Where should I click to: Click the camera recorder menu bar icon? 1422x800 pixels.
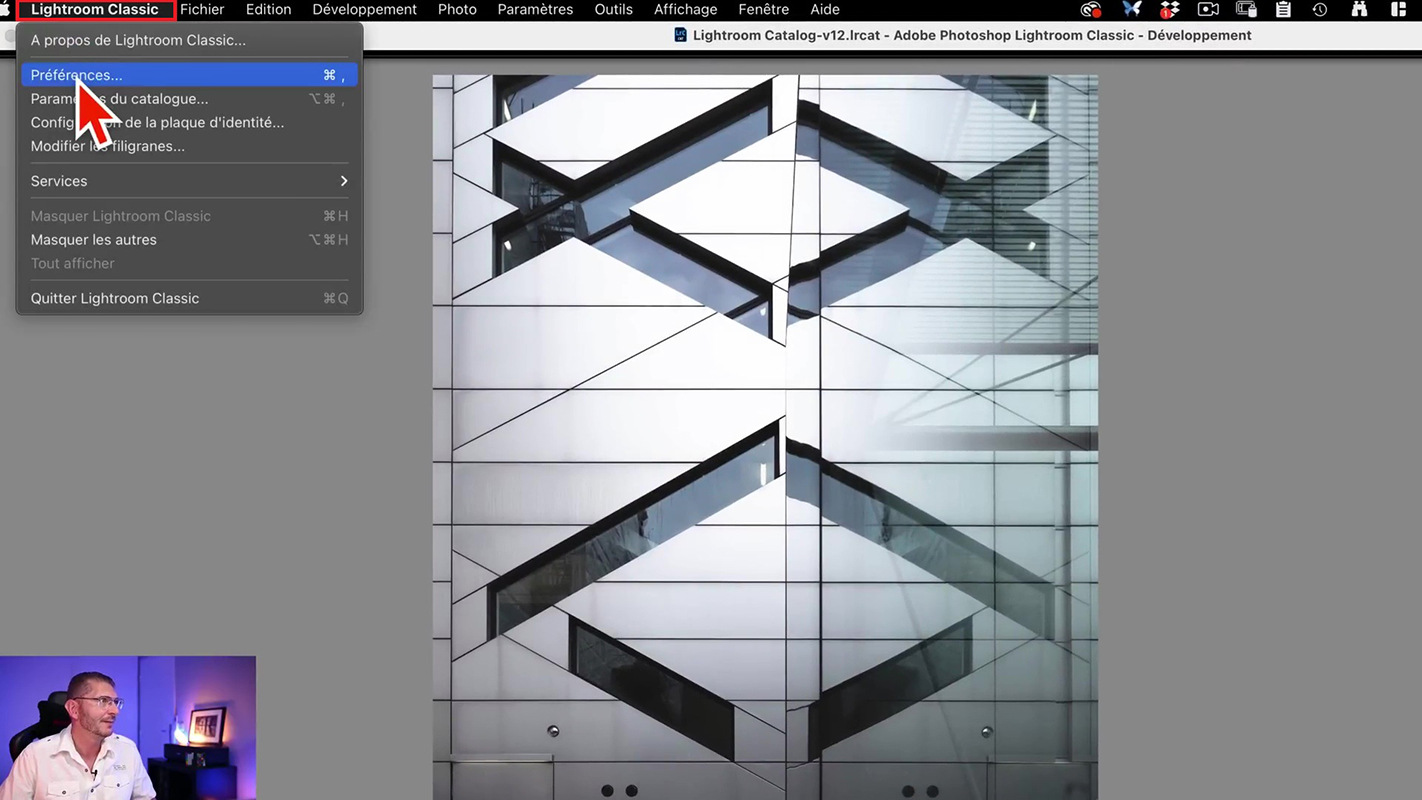click(x=1208, y=10)
